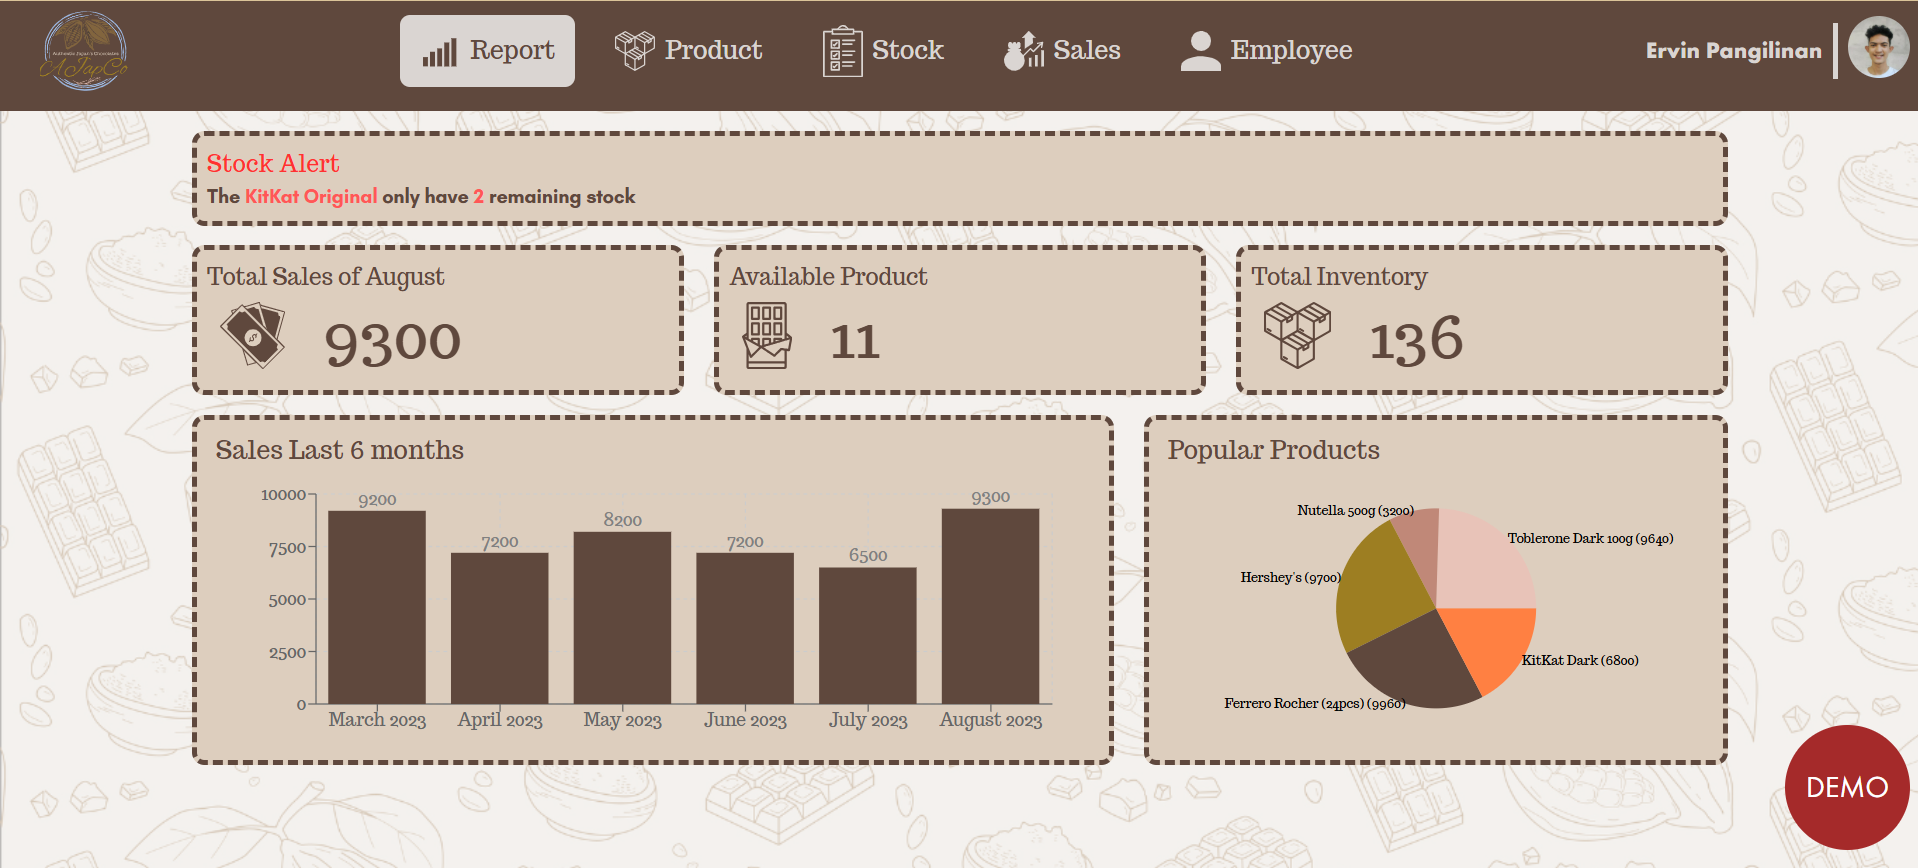Click the Nutella 500g (3200) label

pos(1355,511)
